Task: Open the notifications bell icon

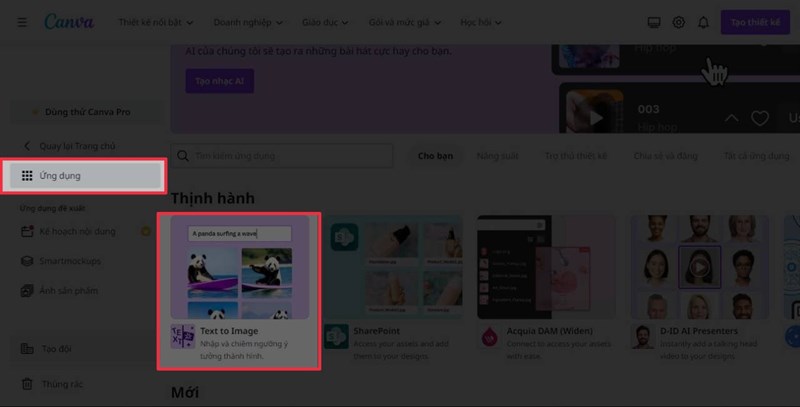Action: [704, 22]
